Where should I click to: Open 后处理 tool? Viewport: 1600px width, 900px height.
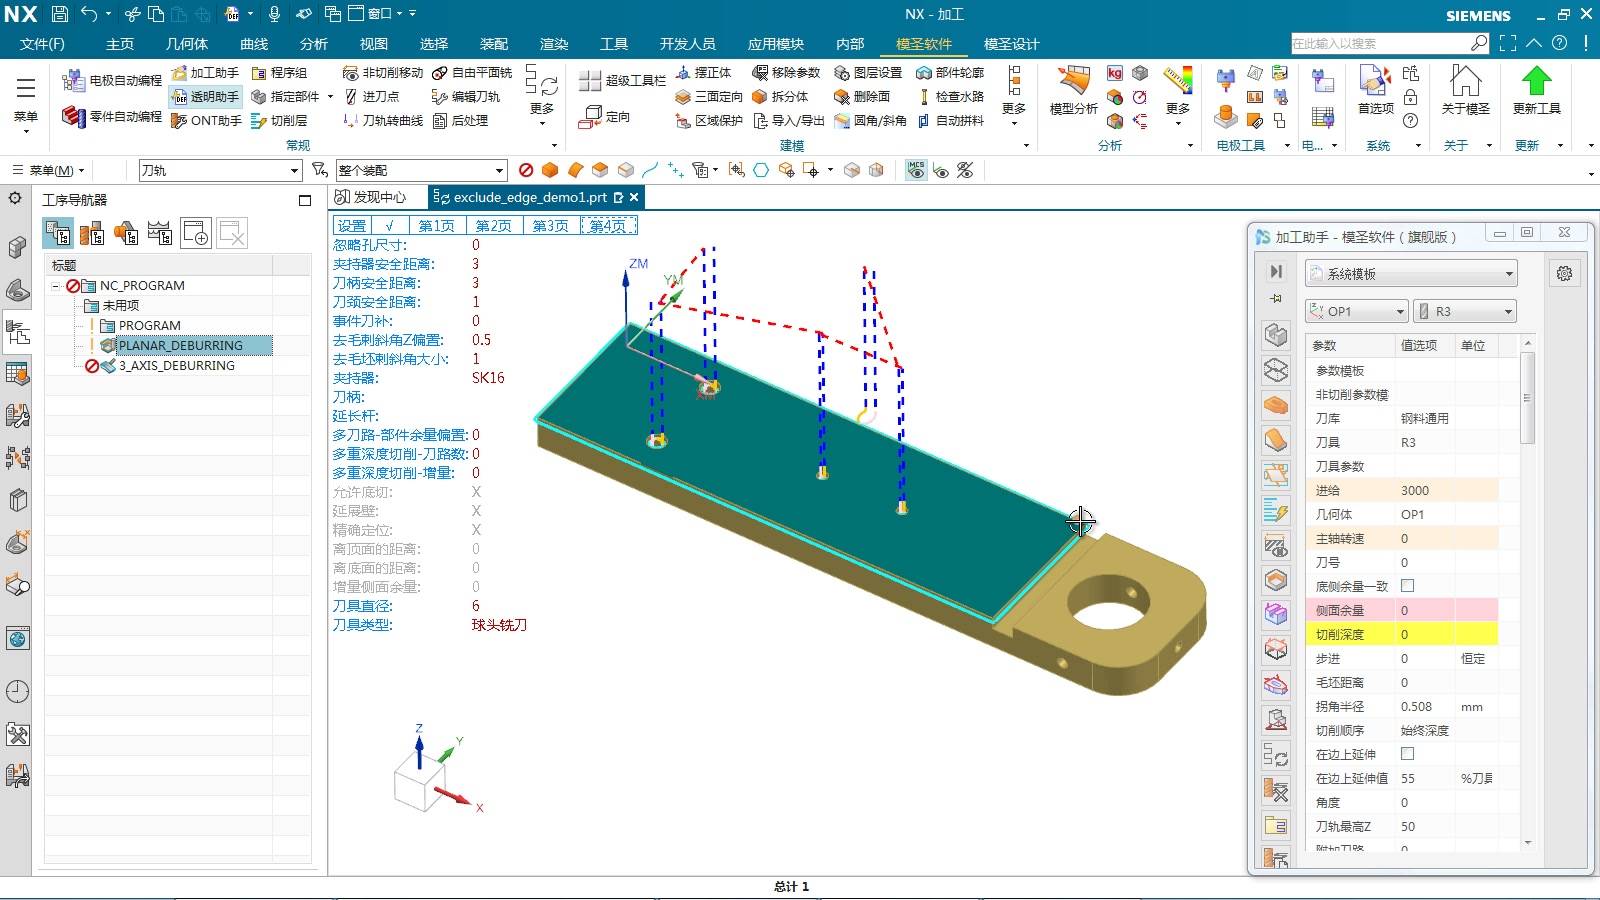[460, 121]
